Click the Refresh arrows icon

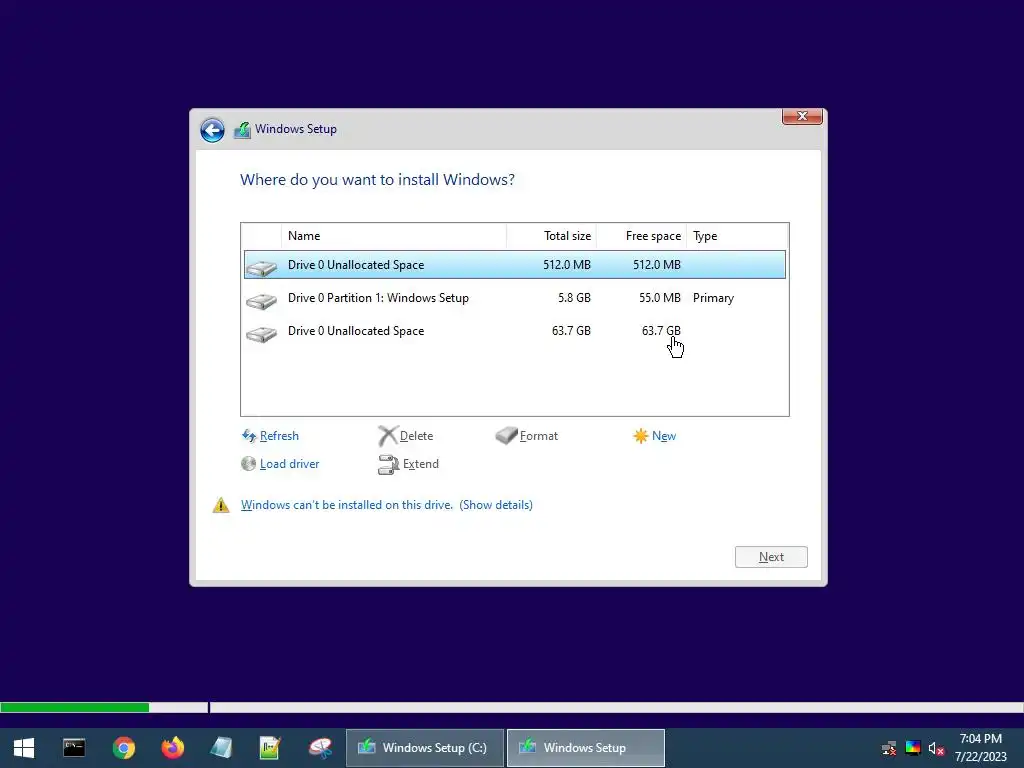pos(249,436)
